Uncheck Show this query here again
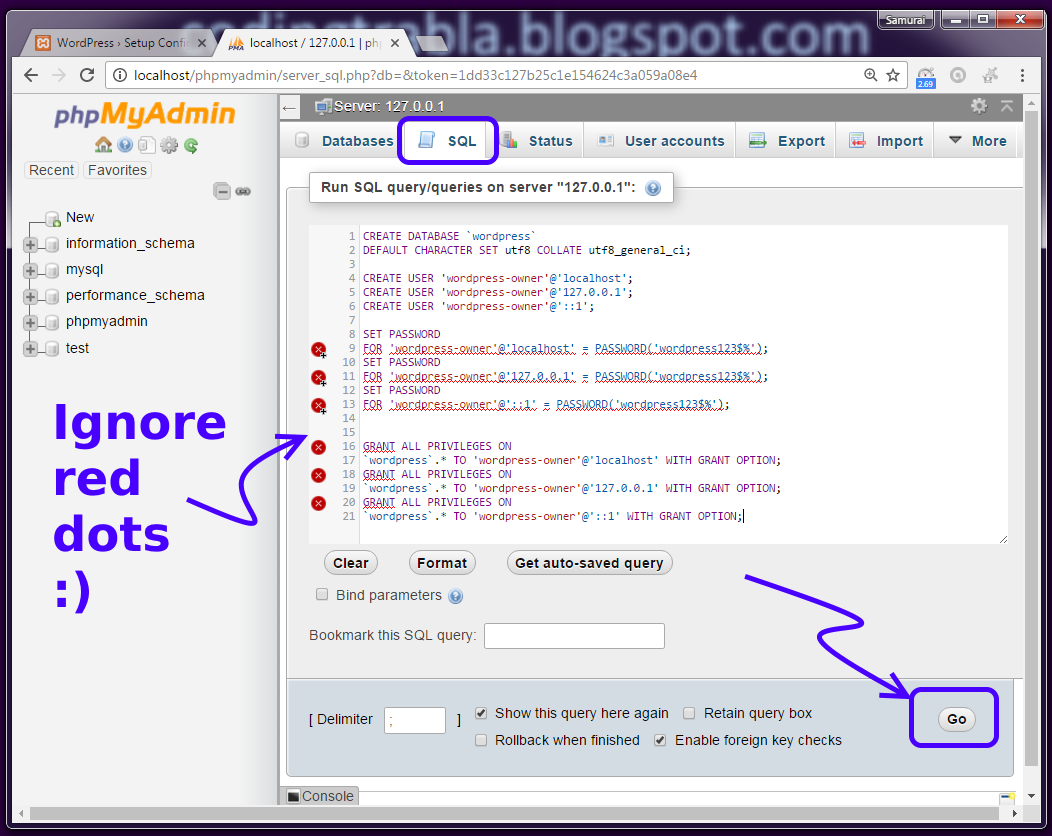The height and width of the screenshot is (836, 1052). (481, 714)
